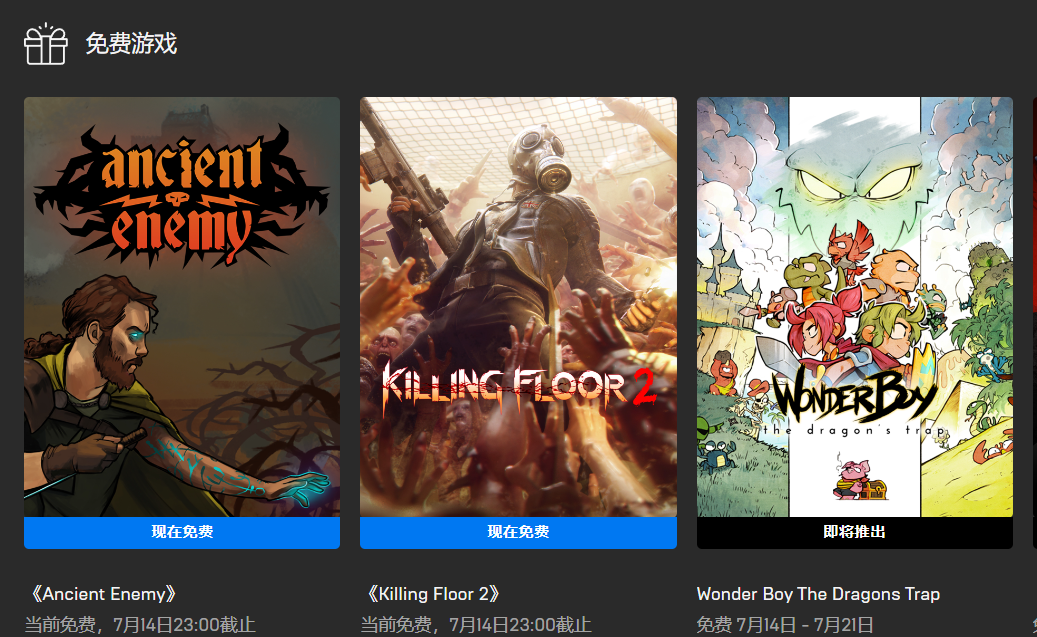
Task: Click the Ancient Enemy logo on its cover
Action: coord(181,193)
